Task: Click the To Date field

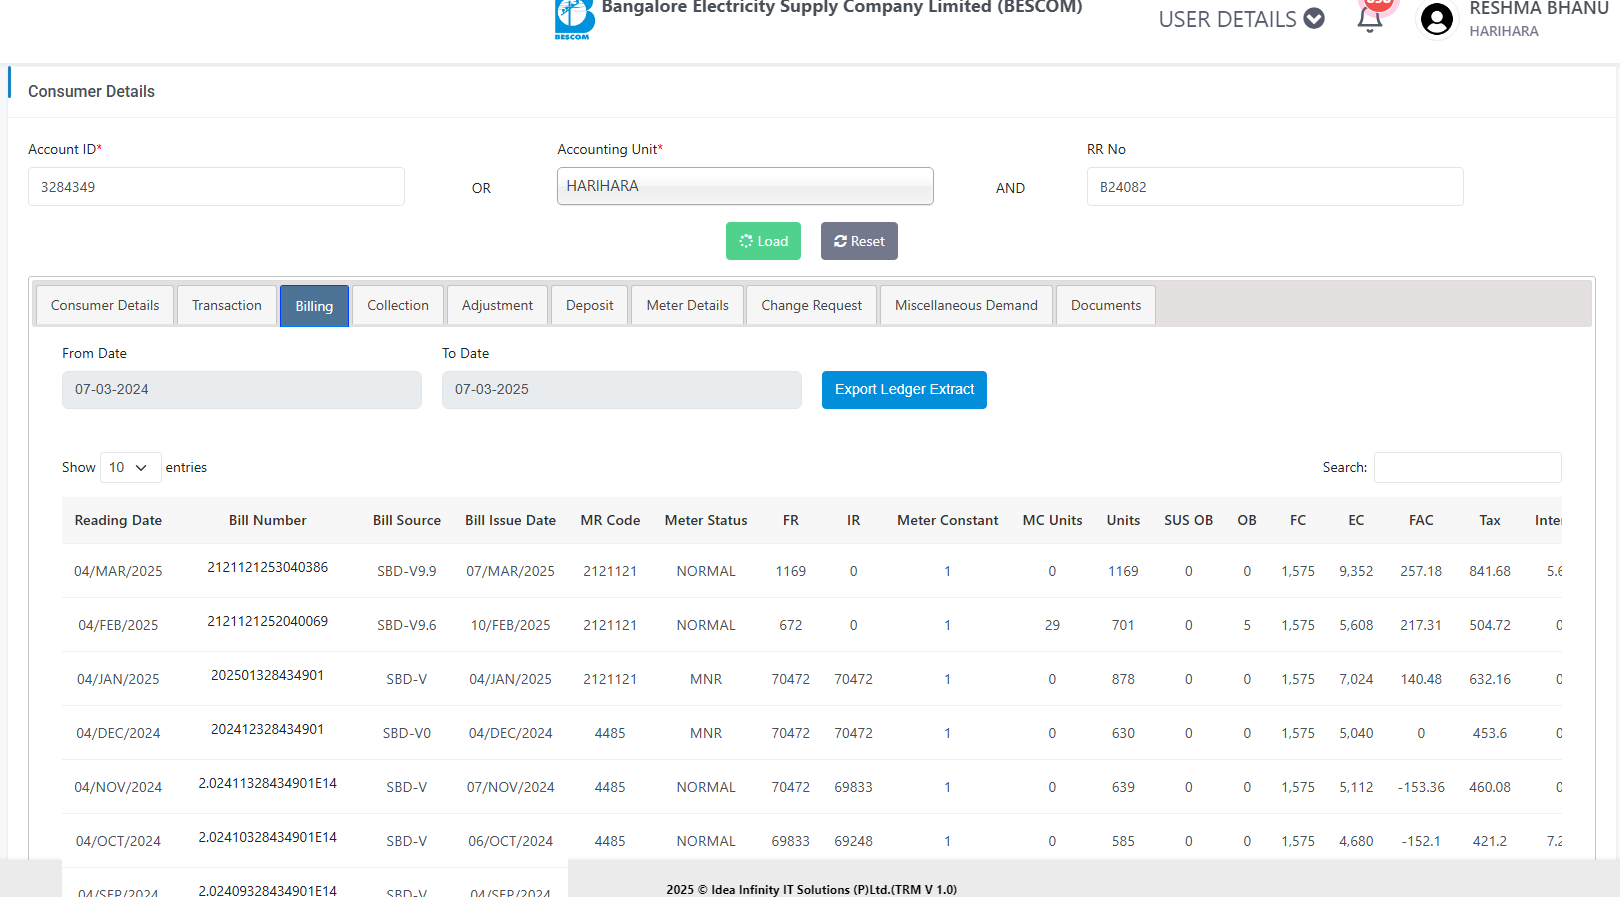Action: 622,390
